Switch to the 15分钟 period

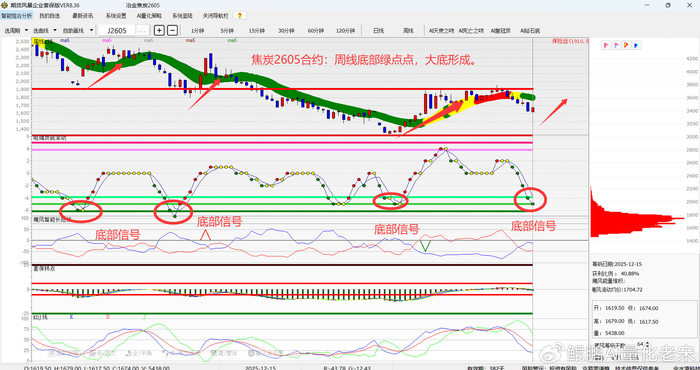tap(256, 31)
